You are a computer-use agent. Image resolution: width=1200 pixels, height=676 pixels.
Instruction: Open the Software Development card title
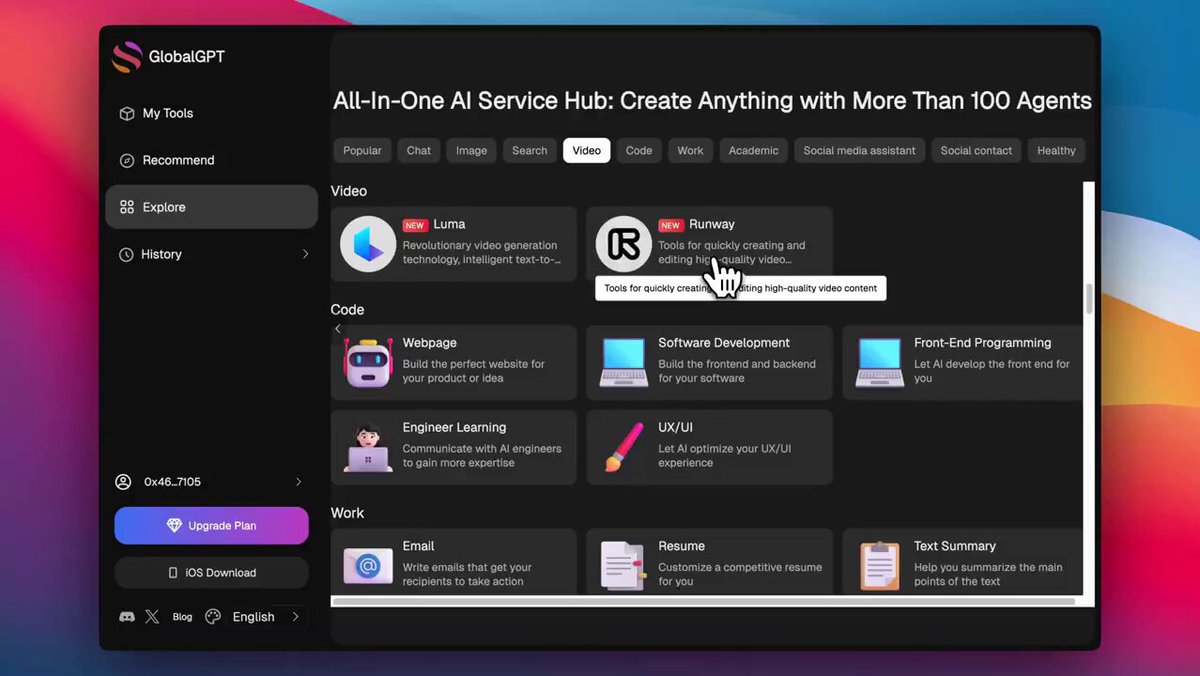pyautogui.click(x=724, y=343)
